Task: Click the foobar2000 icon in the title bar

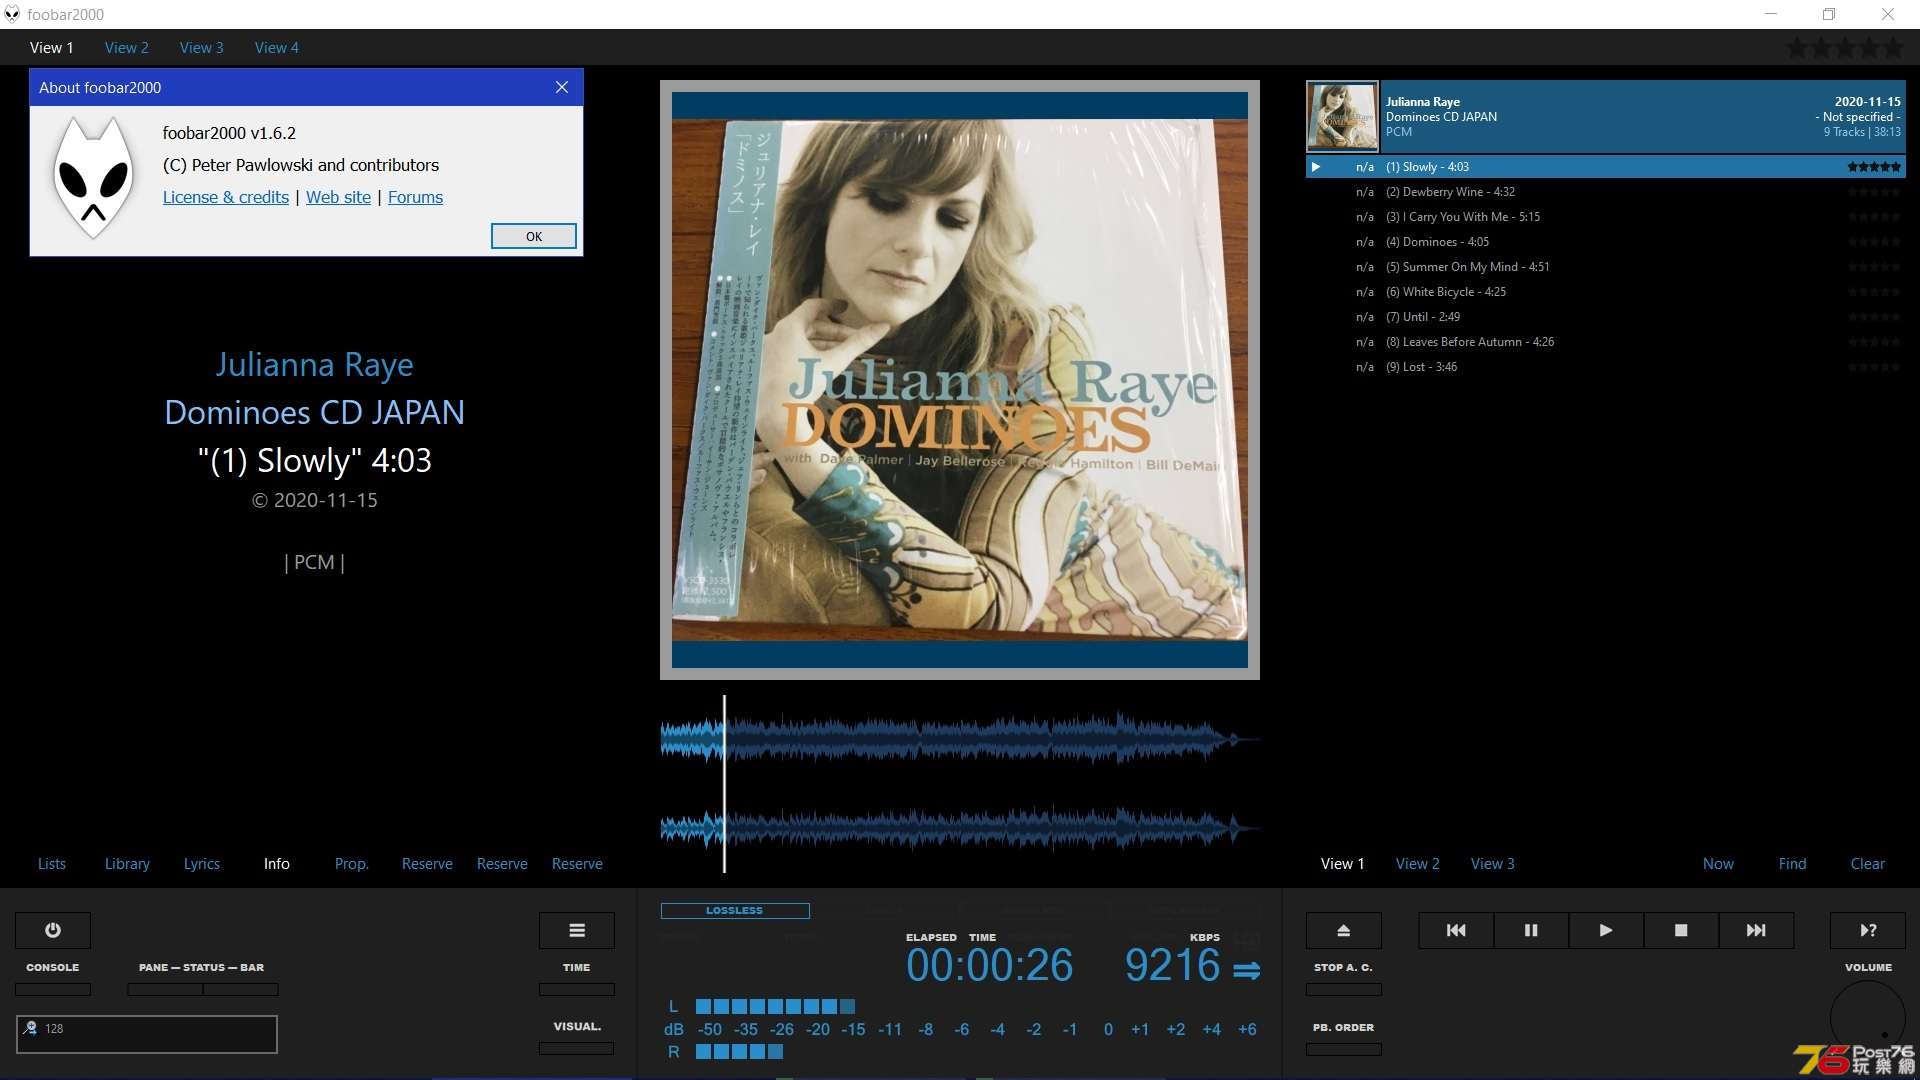Action: [x=12, y=14]
